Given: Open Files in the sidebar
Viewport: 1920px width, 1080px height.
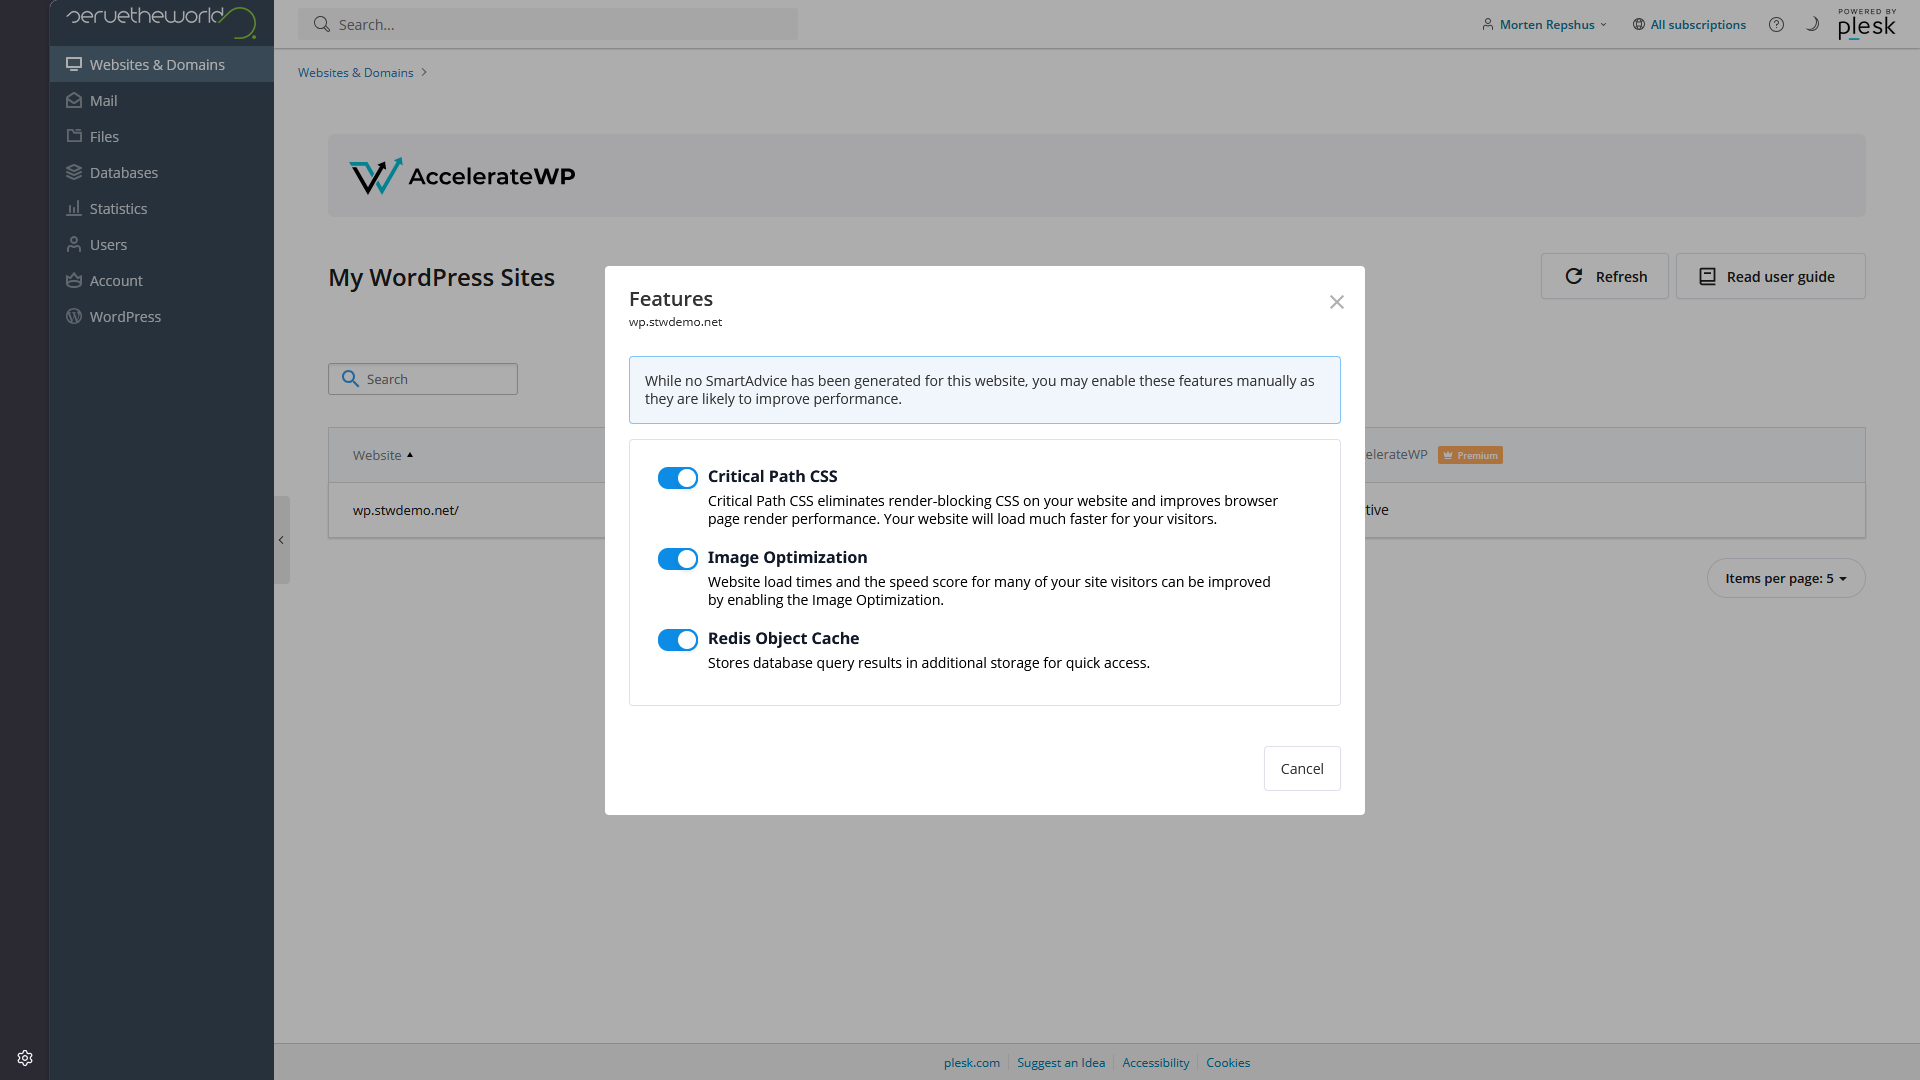Looking at the screenshot, I should point(162,136).
